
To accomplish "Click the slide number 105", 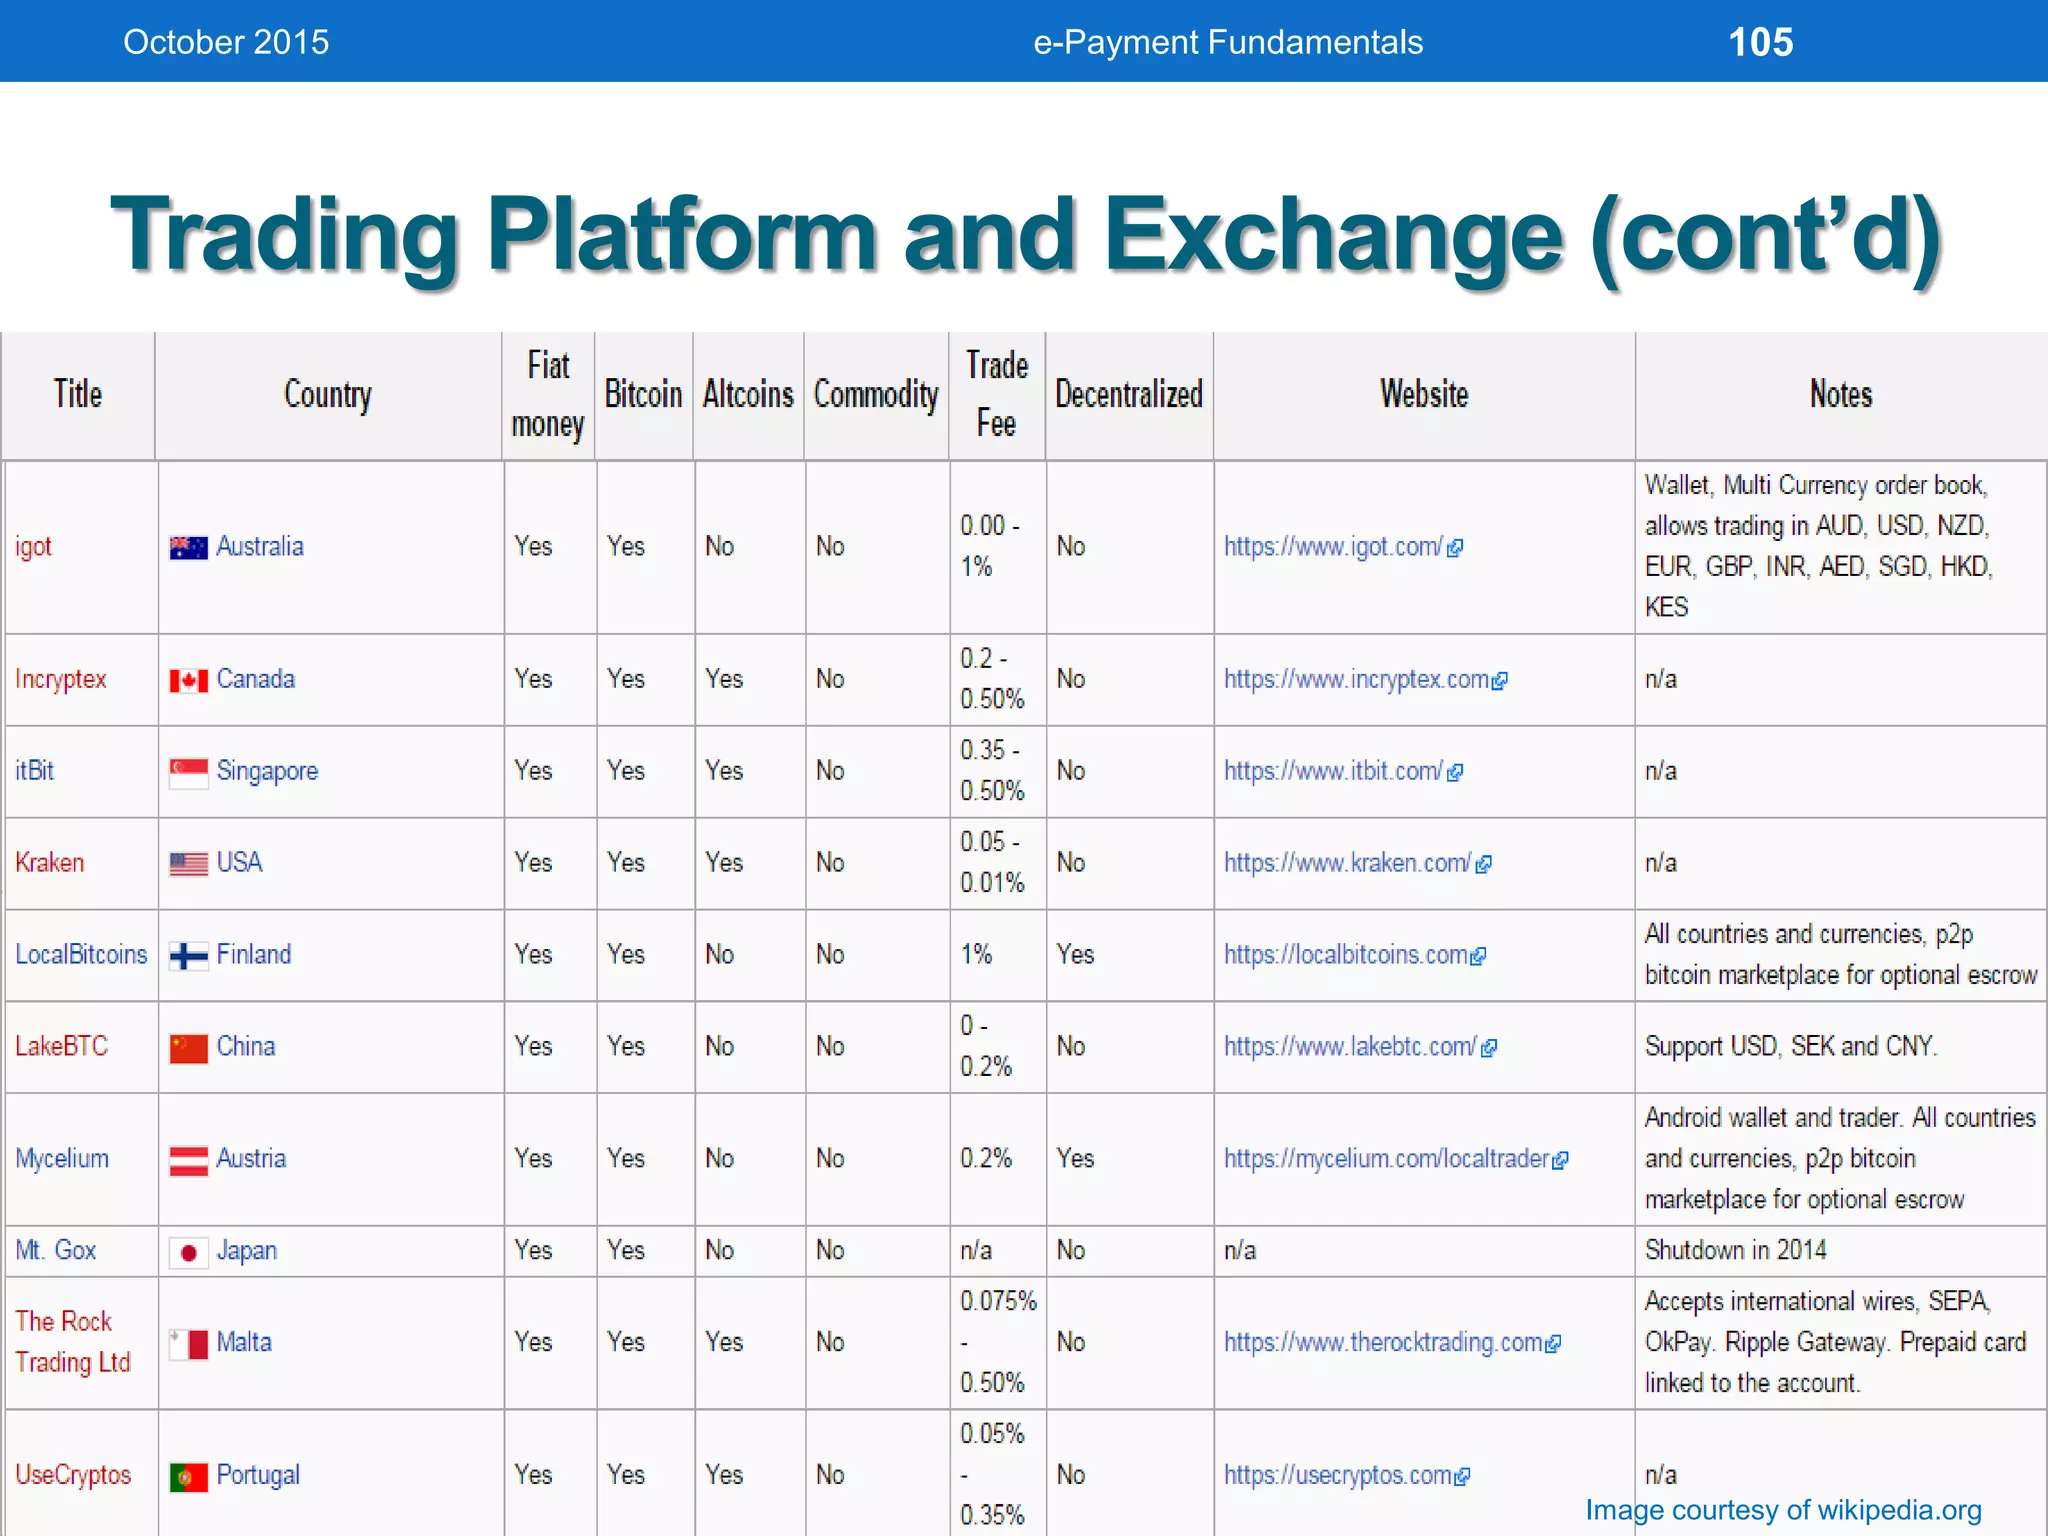I will [x=1761, y=42].
